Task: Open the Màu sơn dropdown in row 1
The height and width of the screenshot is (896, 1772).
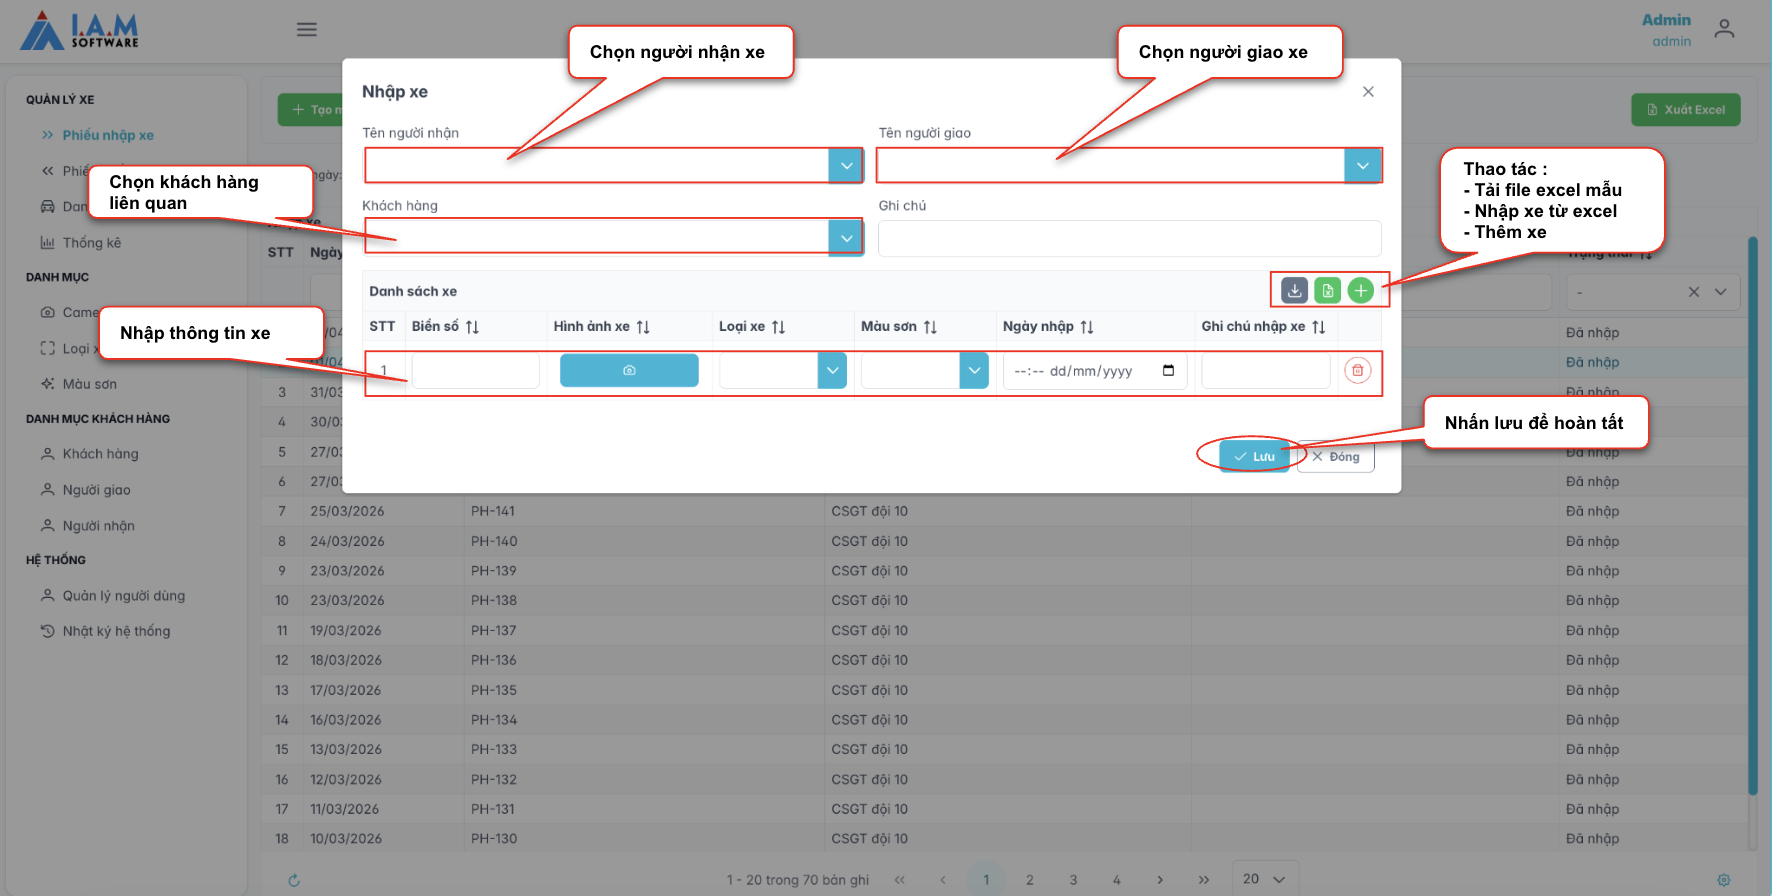Action: click(x=974, y=371)
